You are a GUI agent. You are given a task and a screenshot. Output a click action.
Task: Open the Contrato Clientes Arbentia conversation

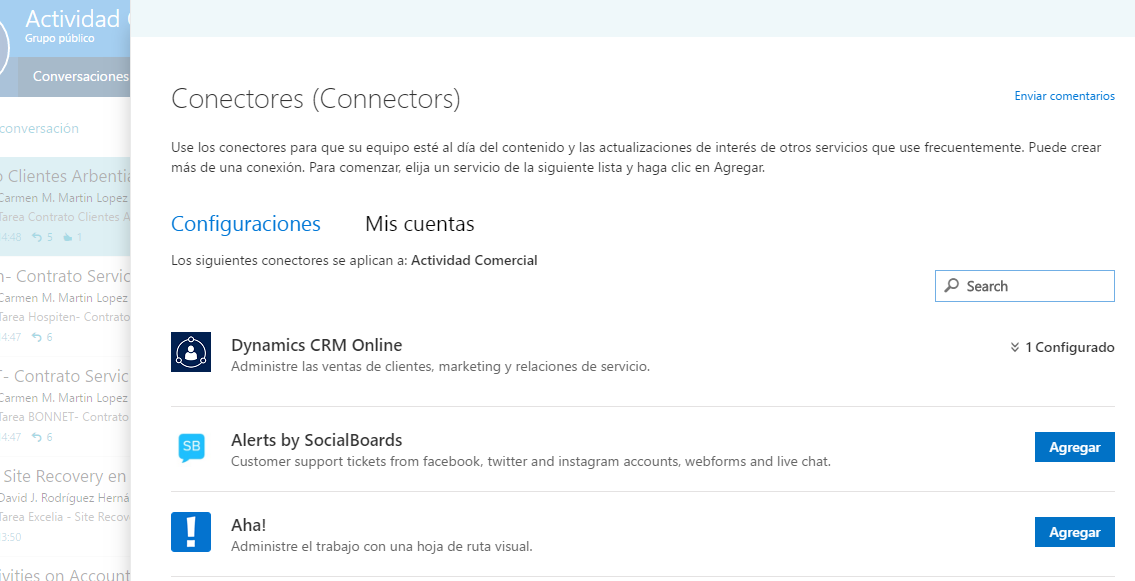tap(65, 176)
